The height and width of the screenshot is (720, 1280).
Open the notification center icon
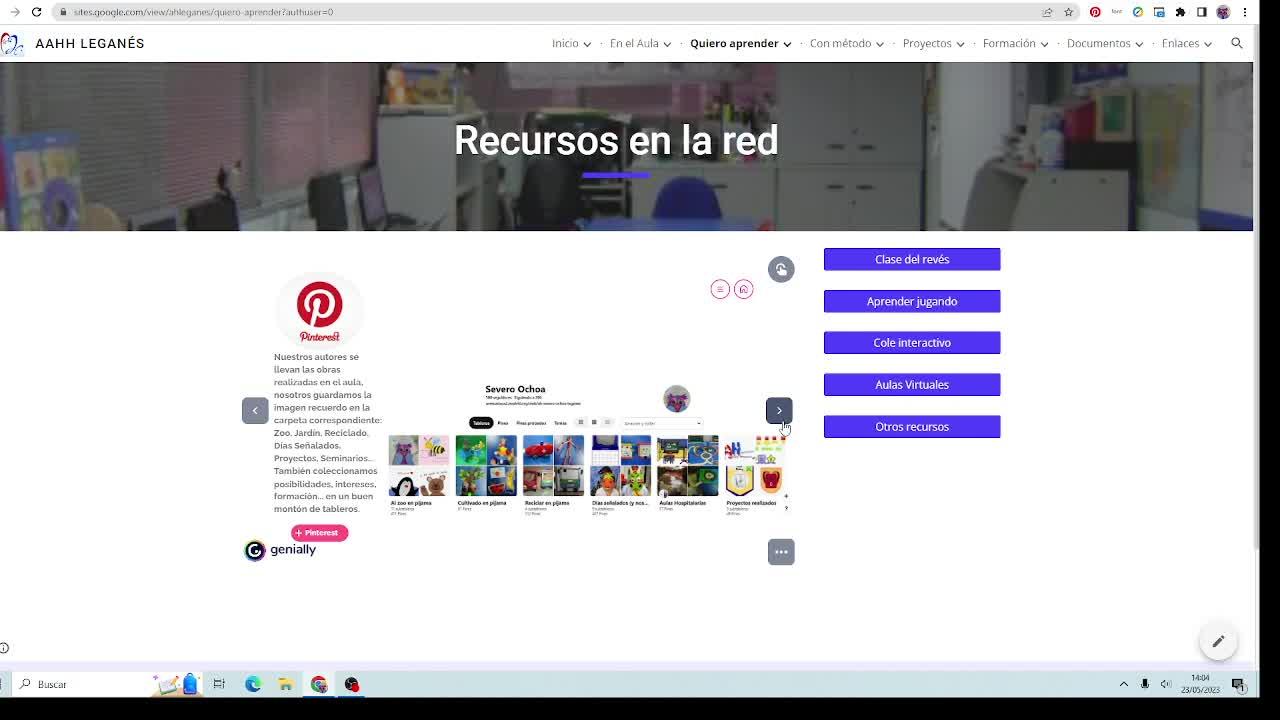click(1238, 684)
